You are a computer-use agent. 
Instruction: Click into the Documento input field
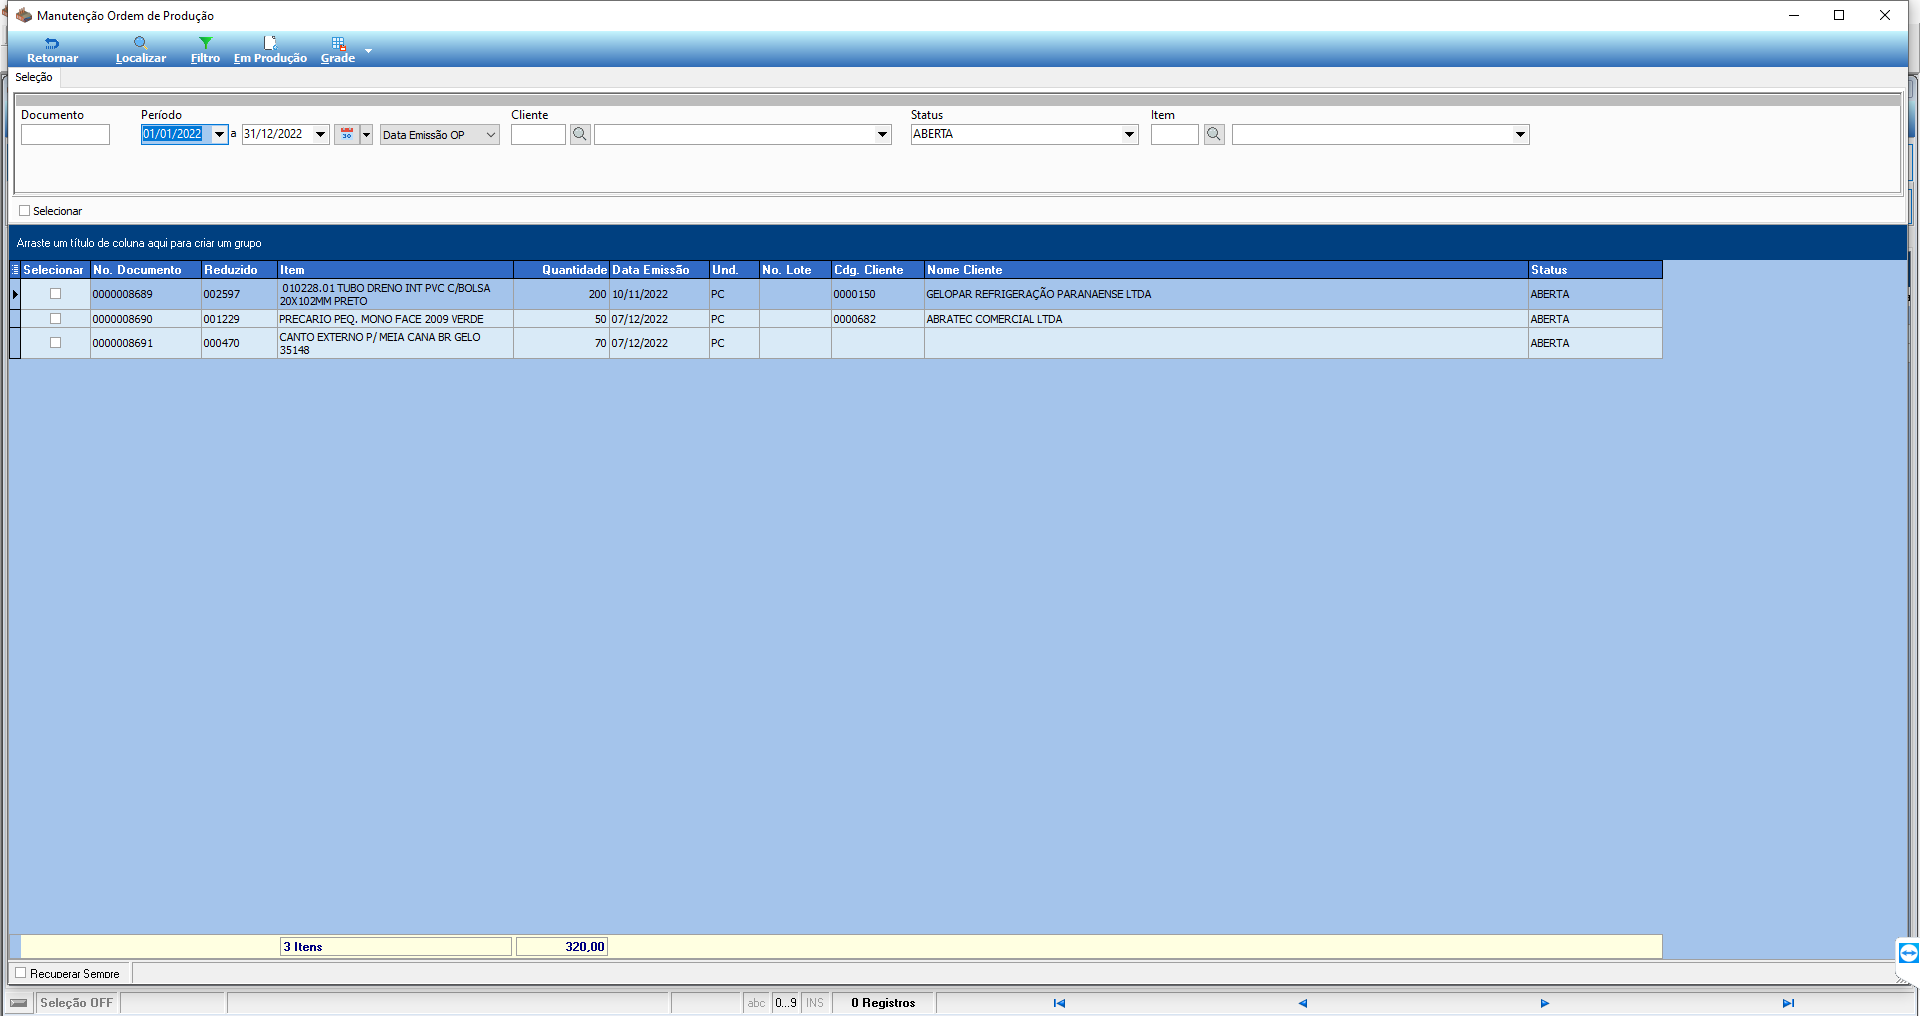65,134
